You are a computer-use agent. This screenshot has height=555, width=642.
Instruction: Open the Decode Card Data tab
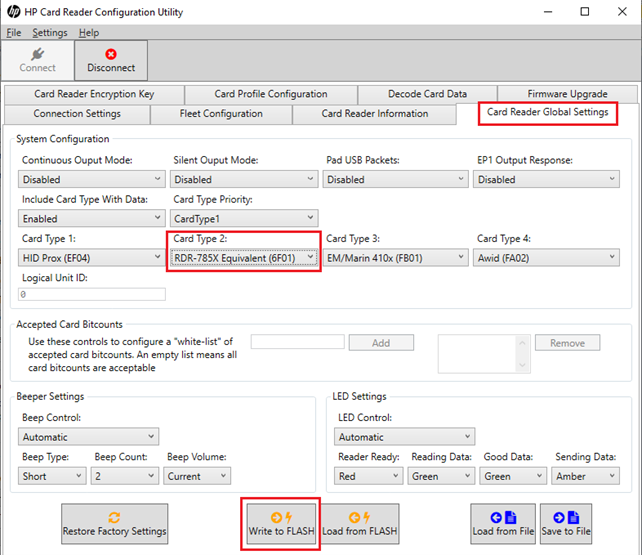(427, 94)
